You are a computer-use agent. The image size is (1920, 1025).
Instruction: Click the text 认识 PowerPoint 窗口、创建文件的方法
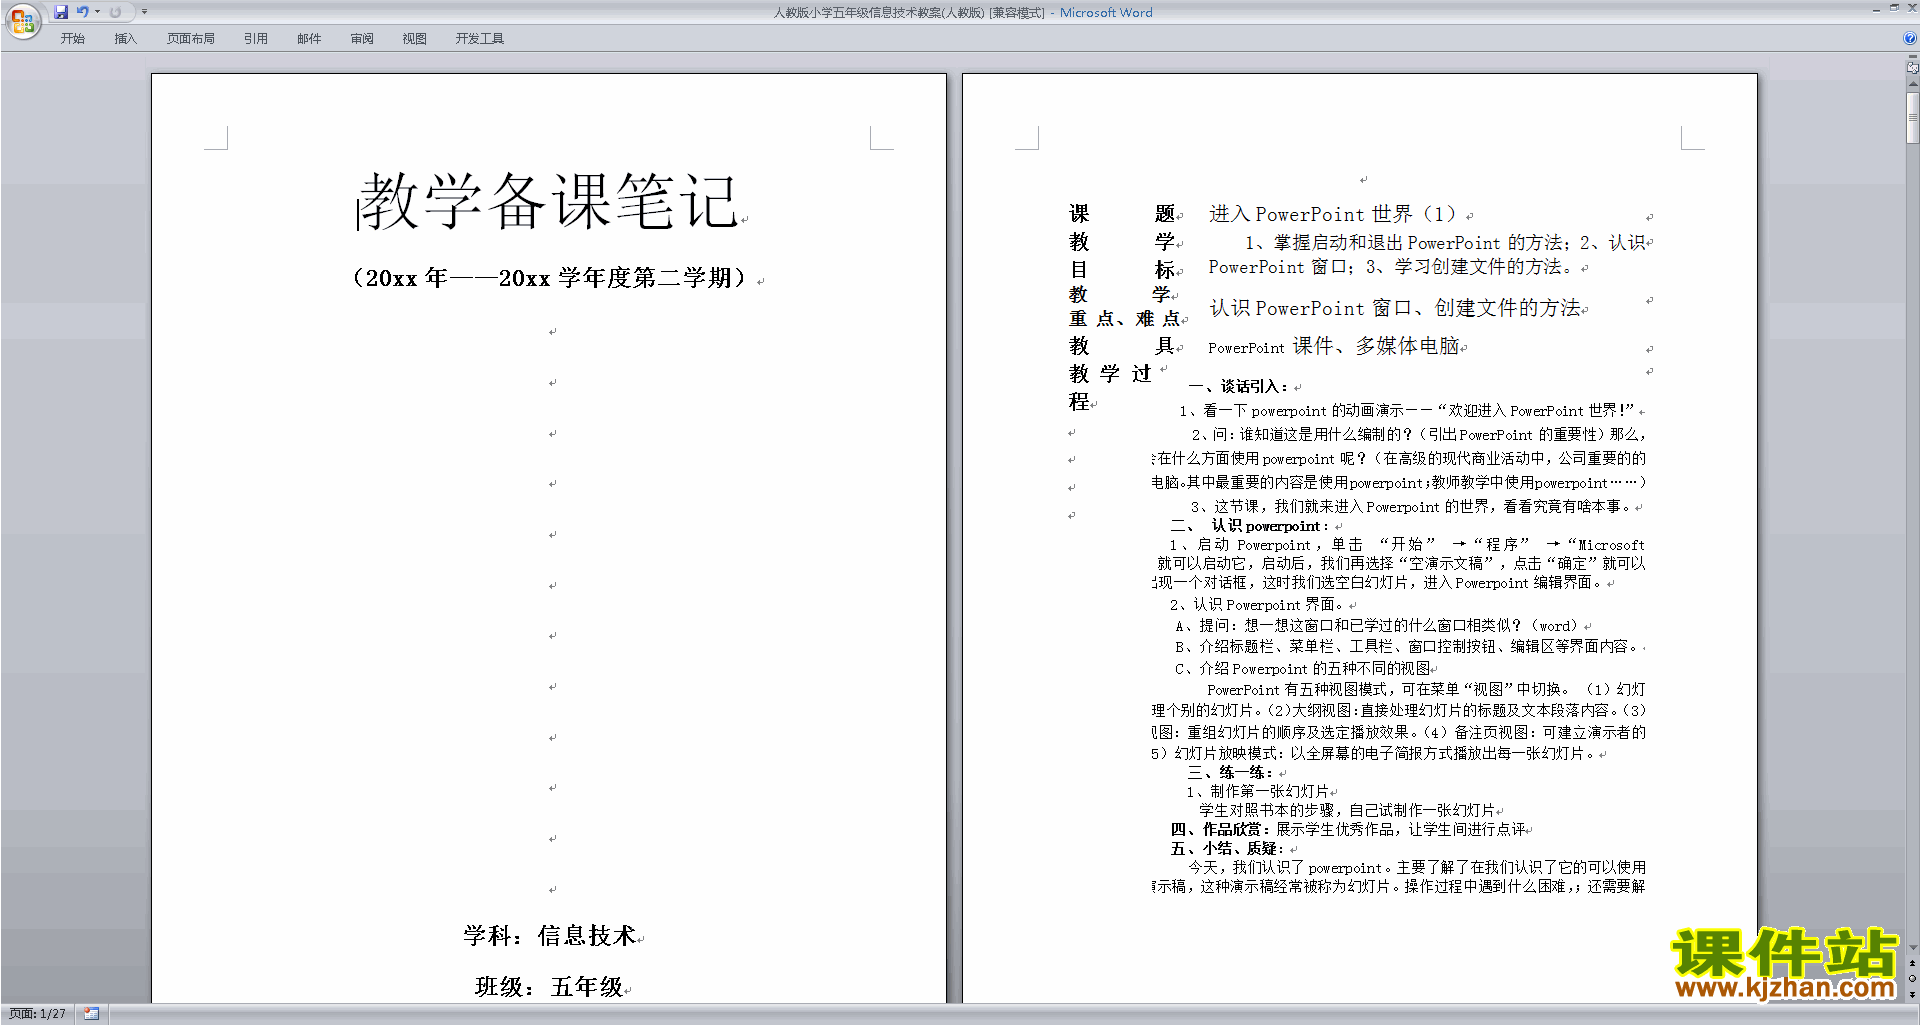coord(1395,308)
